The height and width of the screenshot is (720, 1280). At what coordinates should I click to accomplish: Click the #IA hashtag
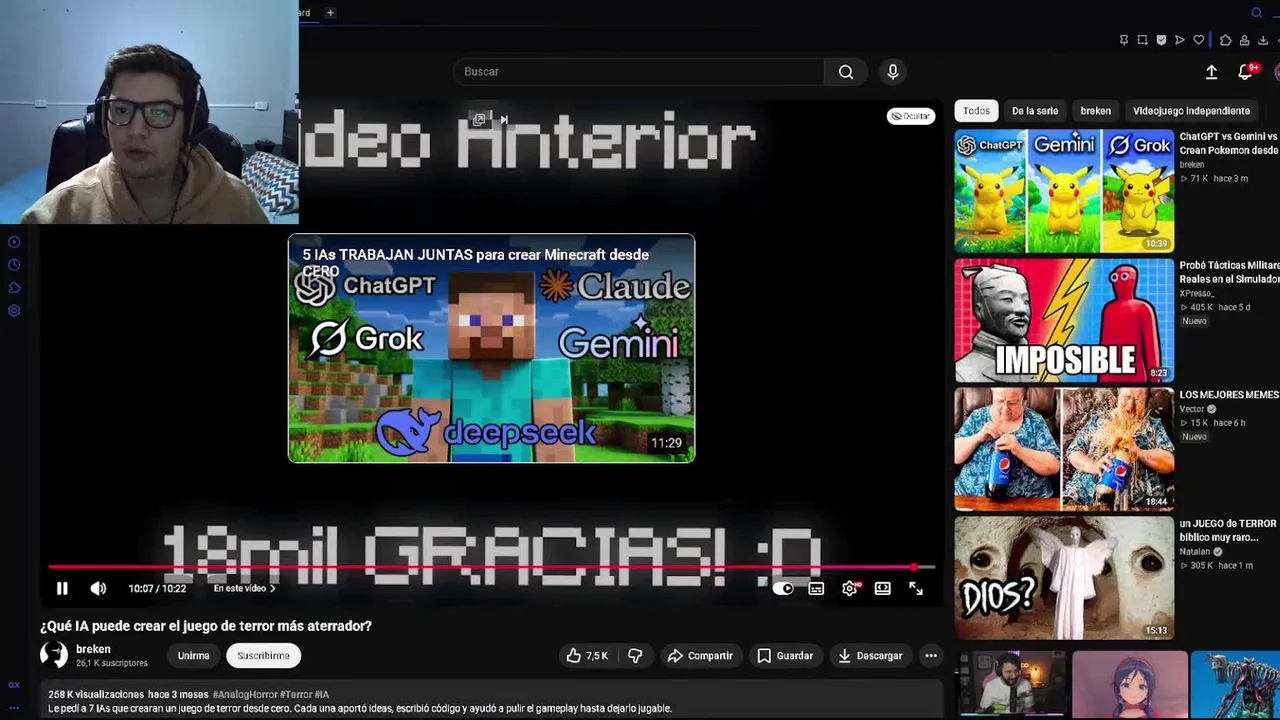click(321, 694)
